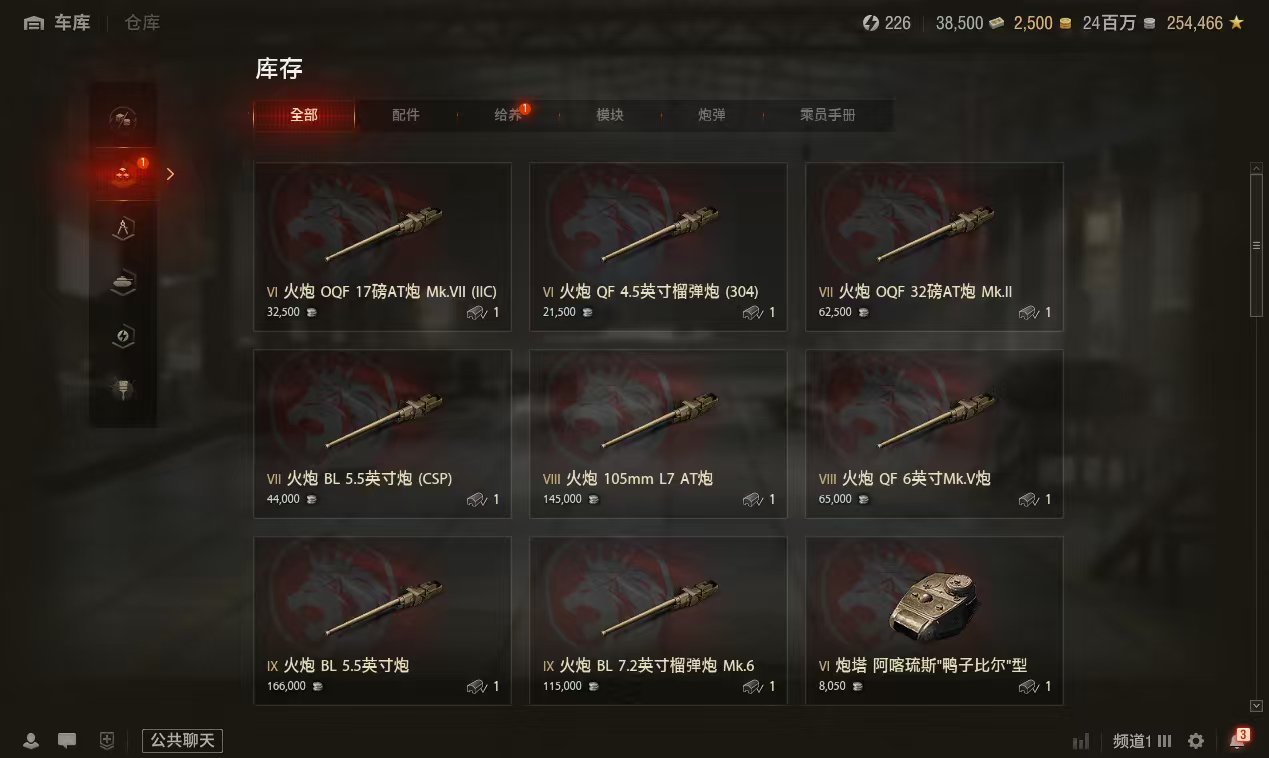Open the 频道1 server channel selector
The height and width of the screenshot is (758, 1269).
coord(1142,741)
